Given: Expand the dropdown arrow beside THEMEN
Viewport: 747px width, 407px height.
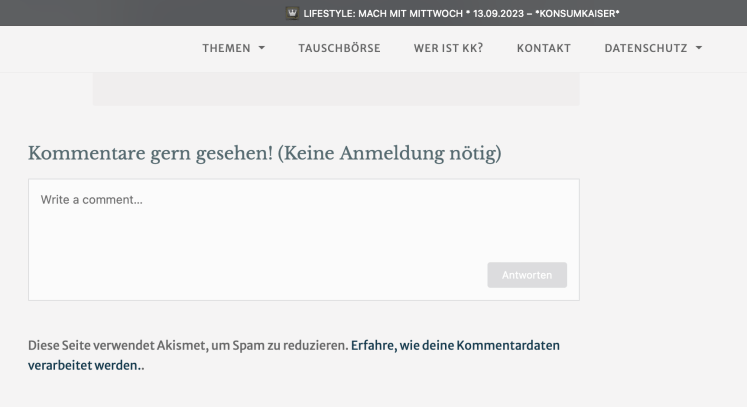Looking at the screenshot, I should click(x=262, y=48).
